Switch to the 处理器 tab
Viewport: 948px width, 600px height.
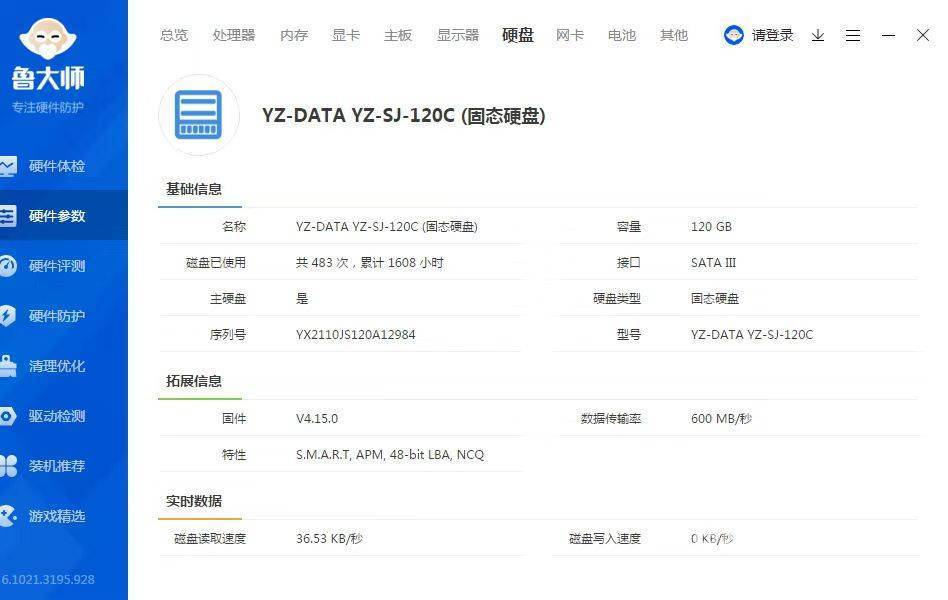click(234, 35)
